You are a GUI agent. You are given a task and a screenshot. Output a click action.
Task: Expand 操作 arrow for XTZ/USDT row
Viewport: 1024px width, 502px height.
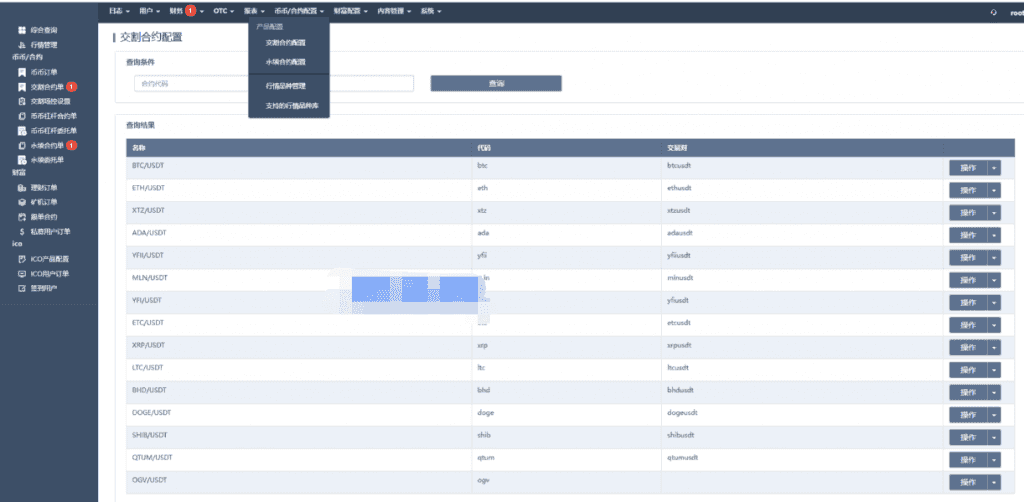pos(994,213)
